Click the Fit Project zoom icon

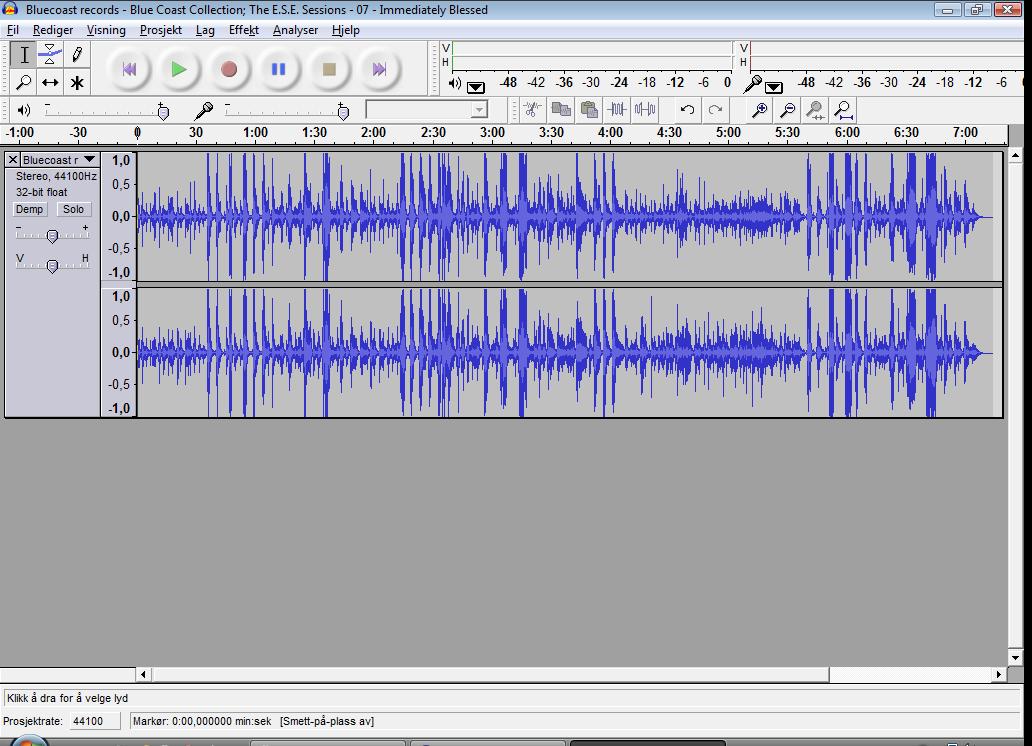[x=843, y=110]
